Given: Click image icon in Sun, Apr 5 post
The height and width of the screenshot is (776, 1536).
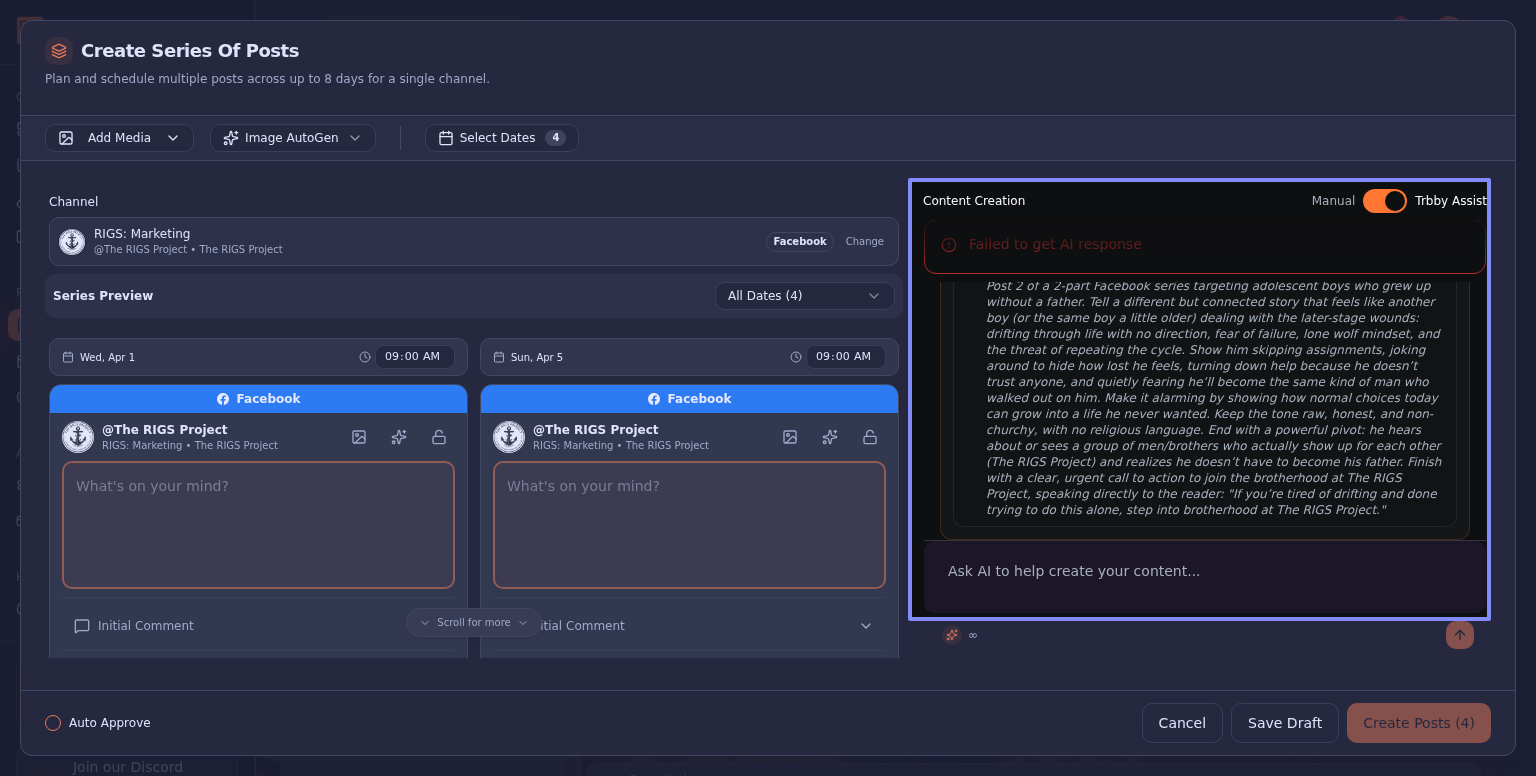Looking at the screenshot, I should [x=790, y=437].
